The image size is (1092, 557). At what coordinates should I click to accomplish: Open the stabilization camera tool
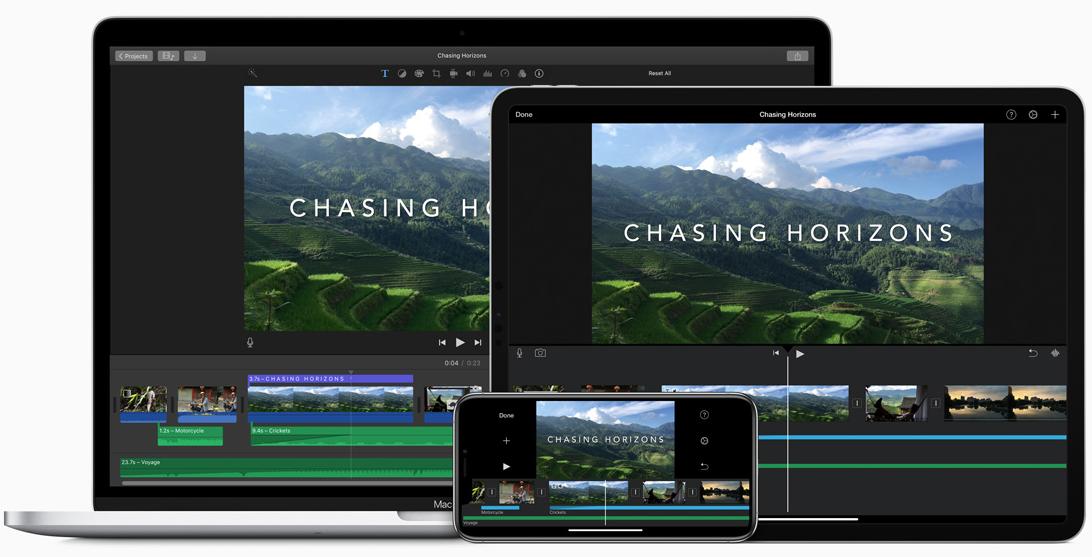[453, 73]
